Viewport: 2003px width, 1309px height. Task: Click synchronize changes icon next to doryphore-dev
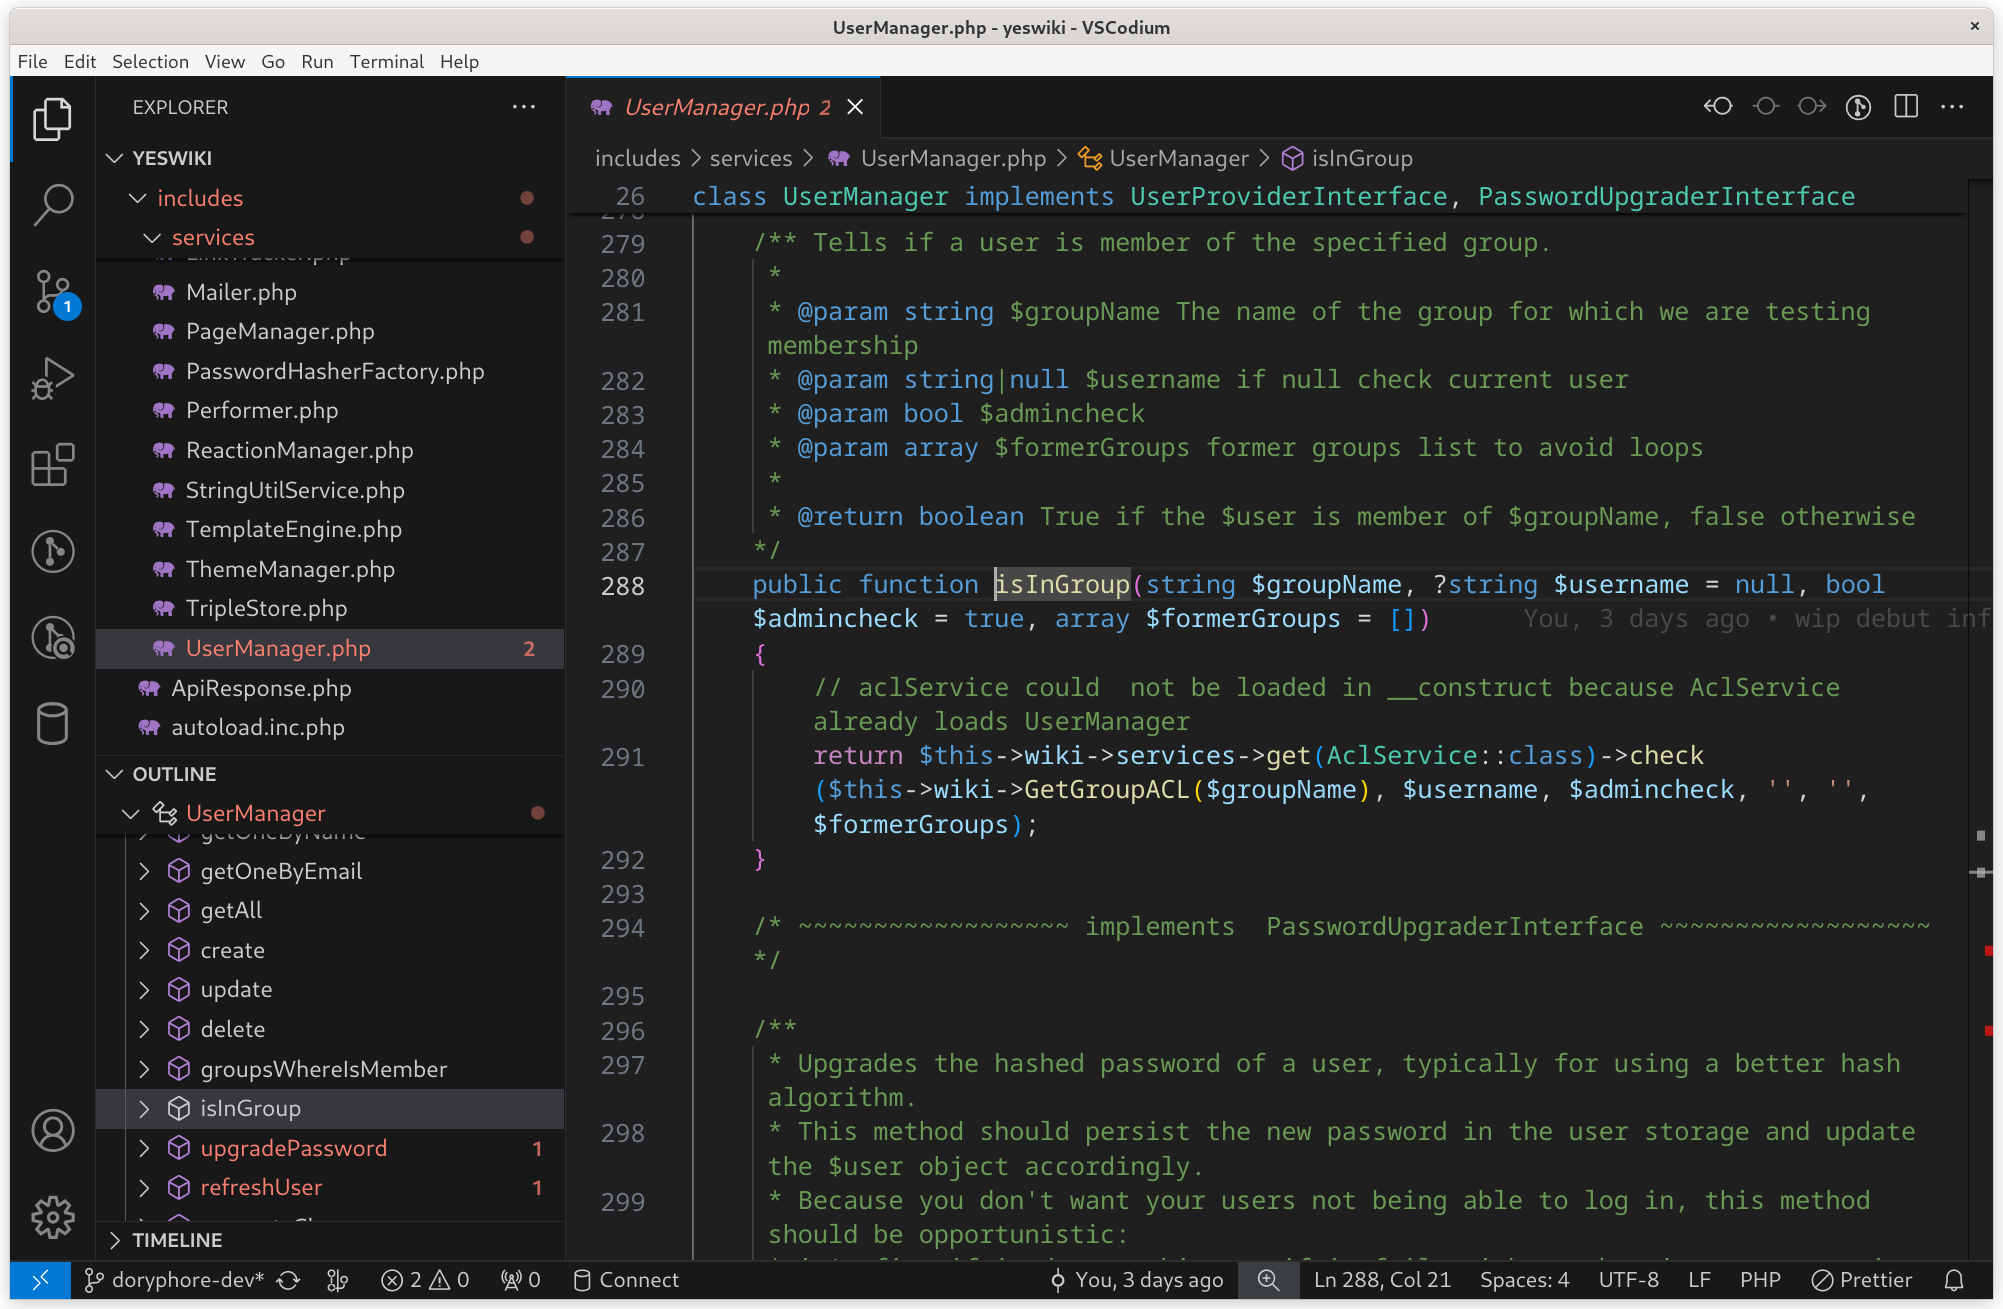point(289,1279)
